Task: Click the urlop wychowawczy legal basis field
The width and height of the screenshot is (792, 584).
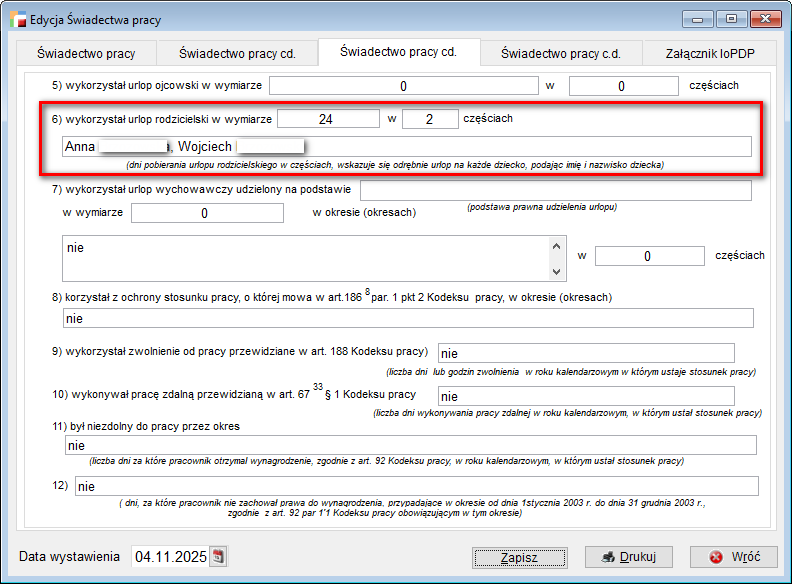Action: click(555, 190)
